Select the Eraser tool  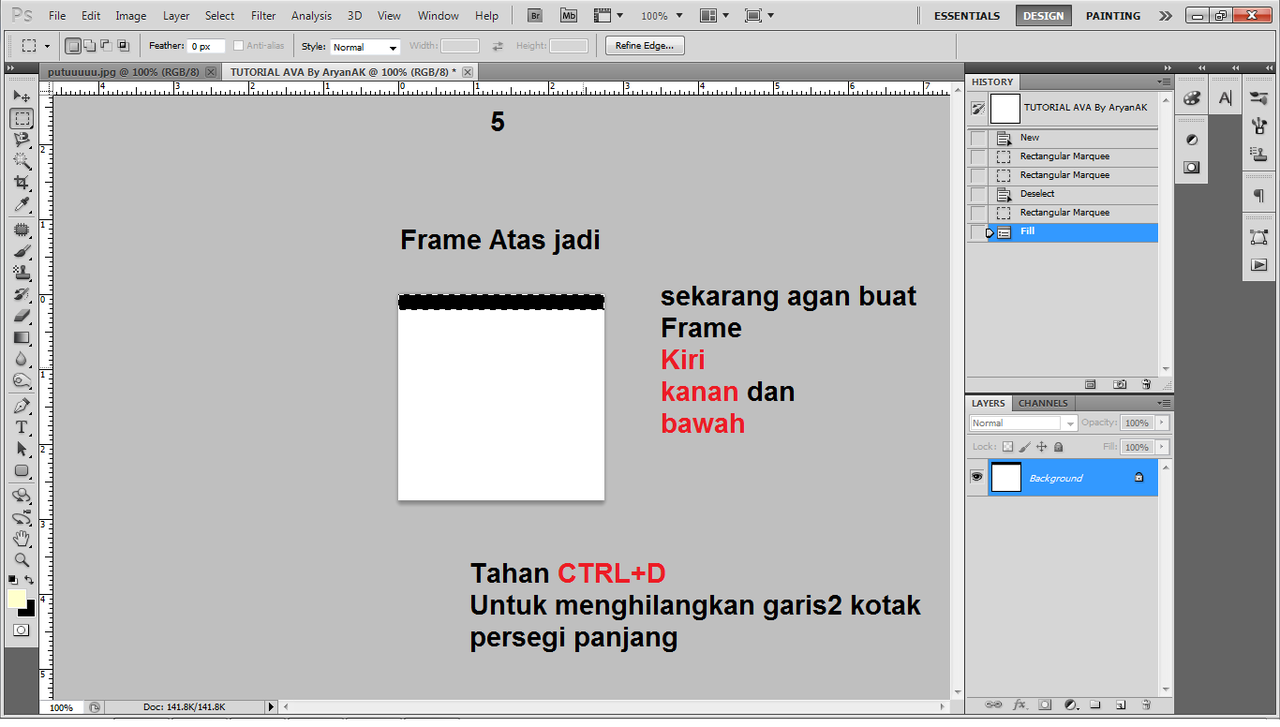click(21, 316)
